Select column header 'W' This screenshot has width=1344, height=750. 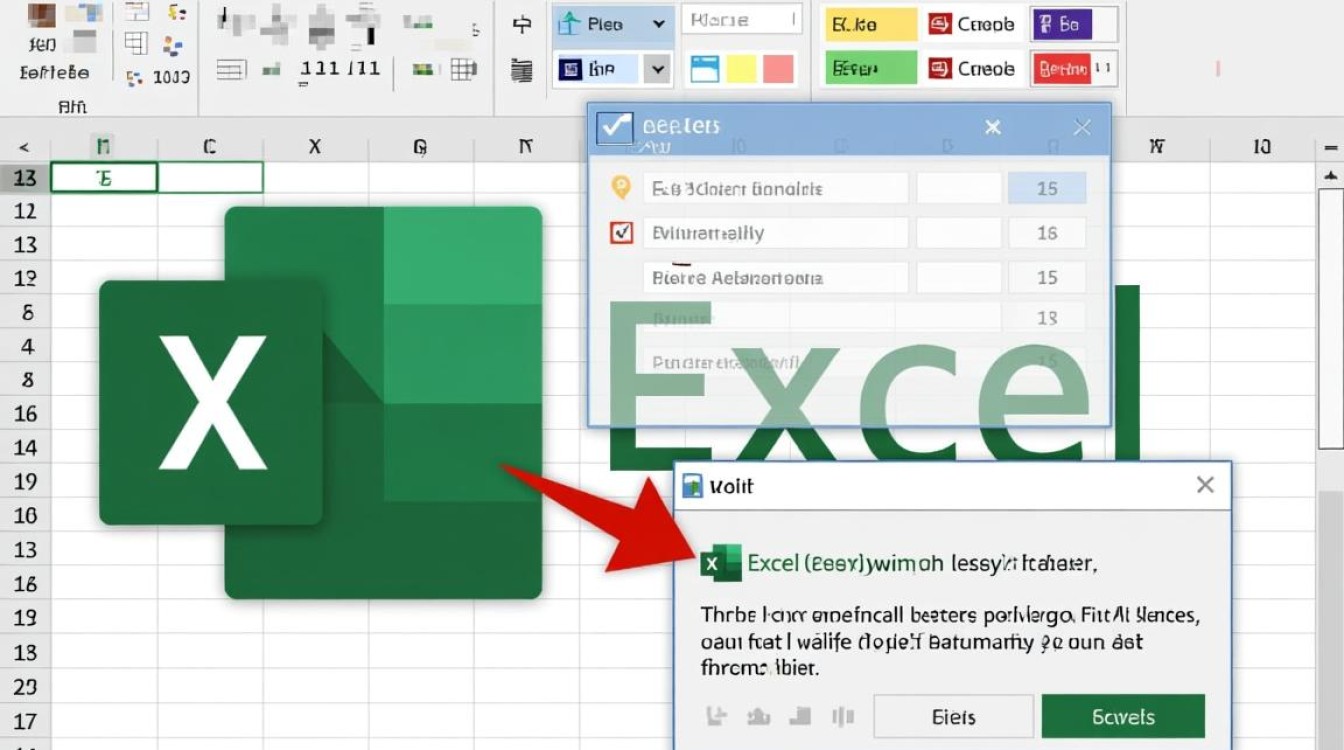coord(1157,147)
